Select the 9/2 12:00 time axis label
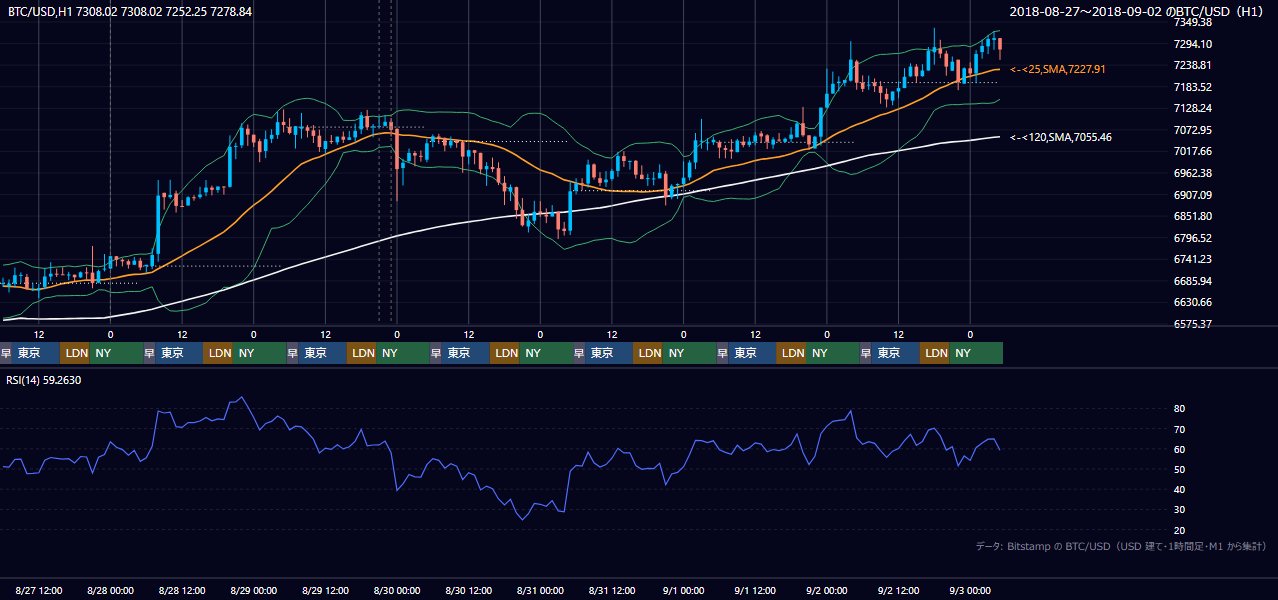1278x600 pixels. click(899, 590)
